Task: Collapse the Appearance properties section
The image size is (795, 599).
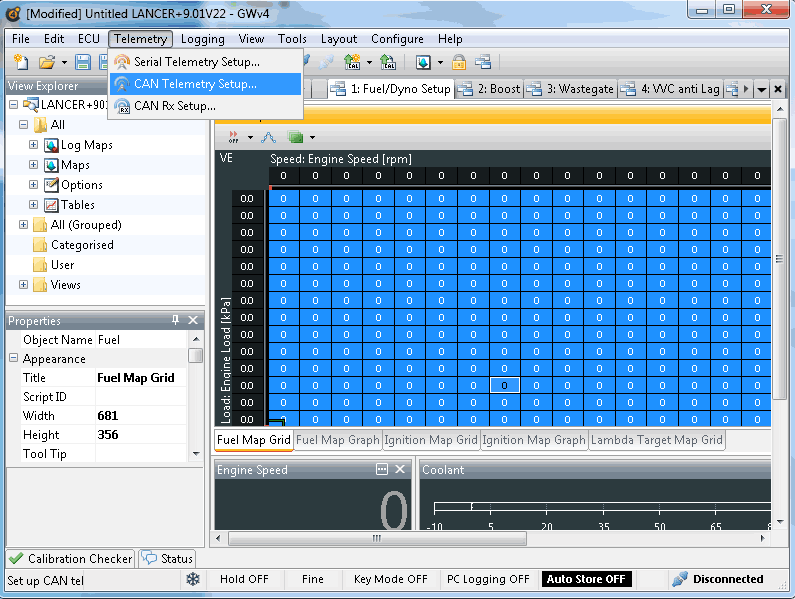Action: click(x=14, y=359)
